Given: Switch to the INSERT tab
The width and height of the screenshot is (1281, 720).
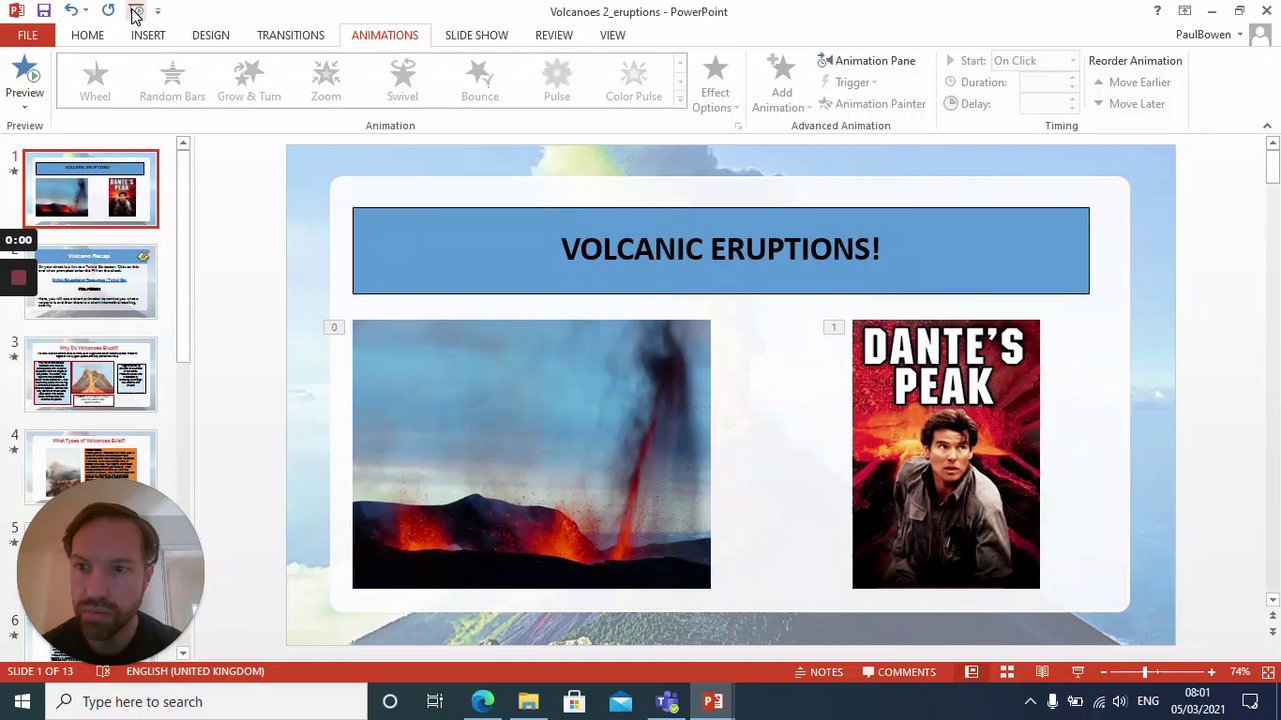Looking at the screenshot, I should [x=148, y=35].
